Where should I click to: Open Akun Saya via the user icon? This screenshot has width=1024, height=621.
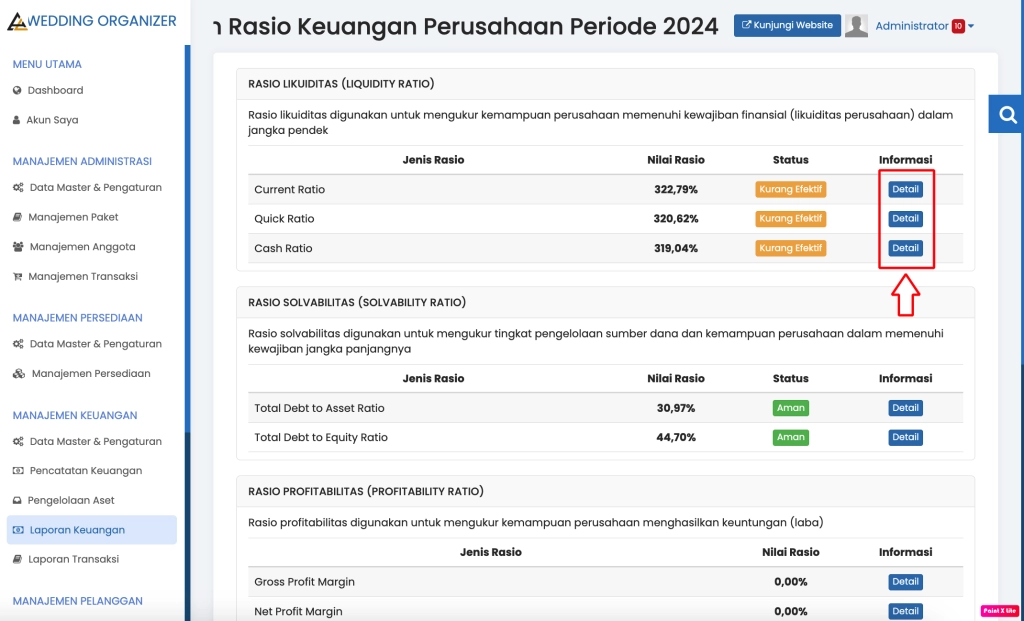click(x=17, y=119)
